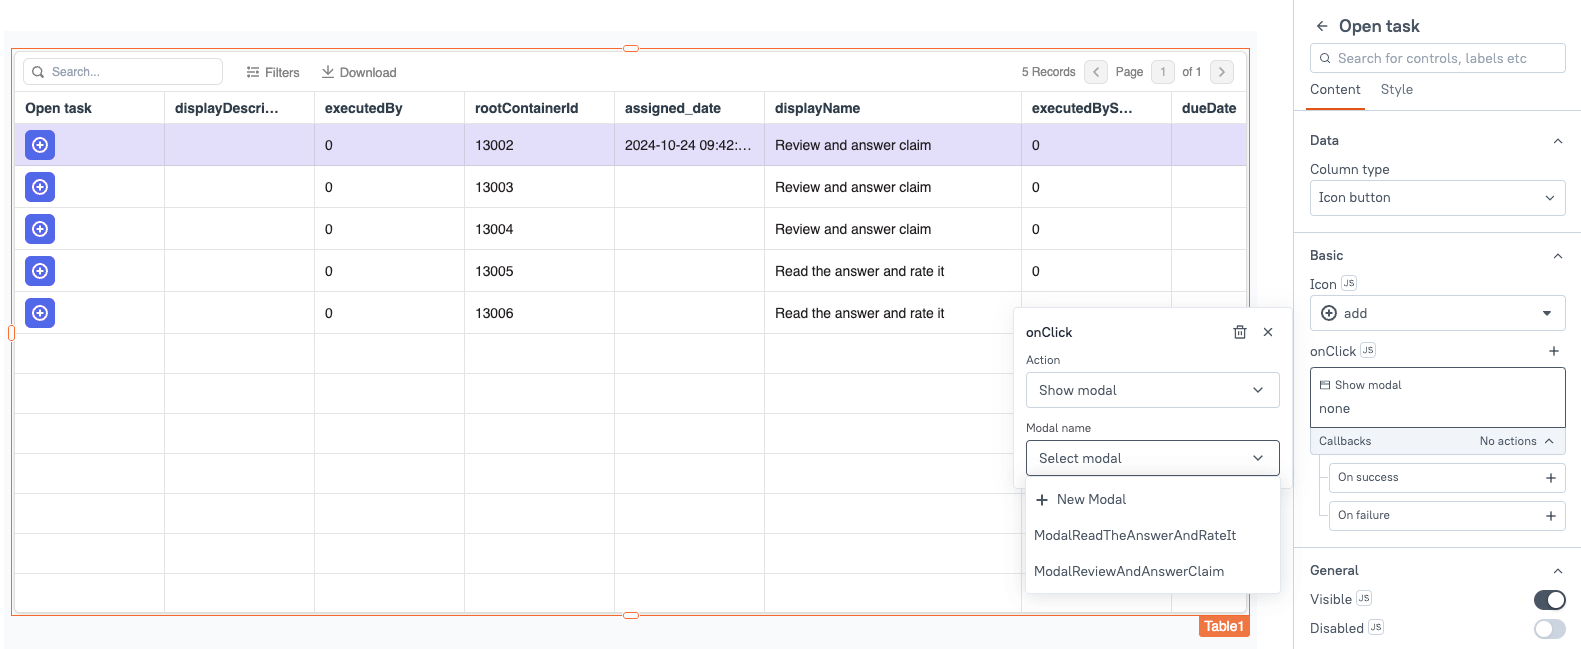Open the Column type dropdown
This screenshot has width=1581, height=649.
(1437, 198)
